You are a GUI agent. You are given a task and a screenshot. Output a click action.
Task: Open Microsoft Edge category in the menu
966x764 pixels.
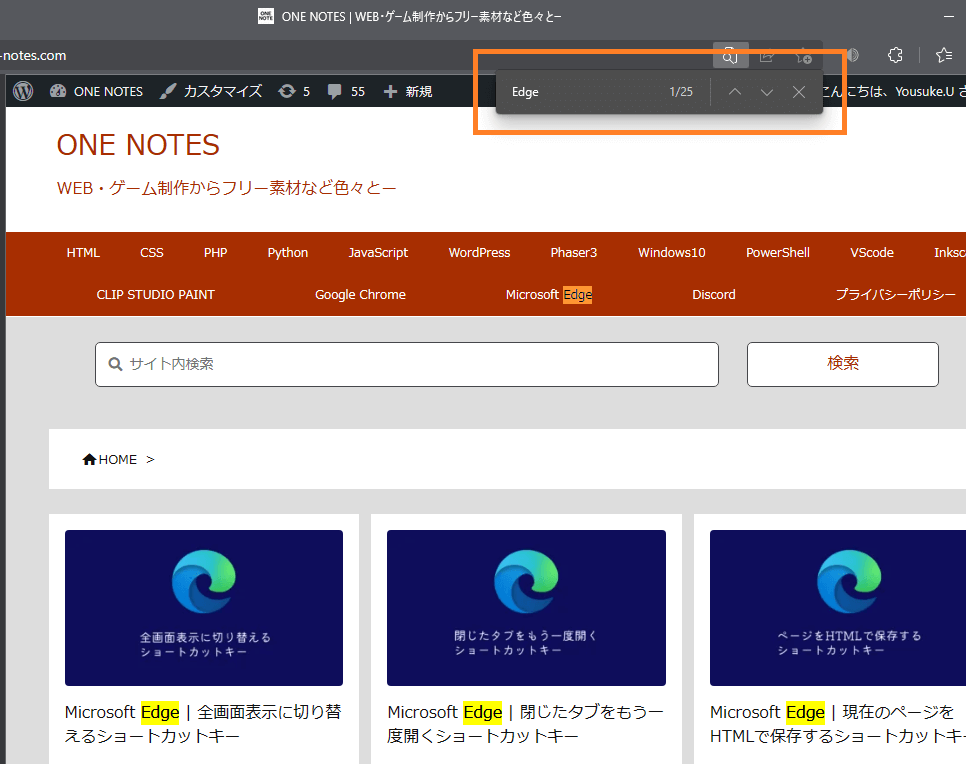(548, 294)
